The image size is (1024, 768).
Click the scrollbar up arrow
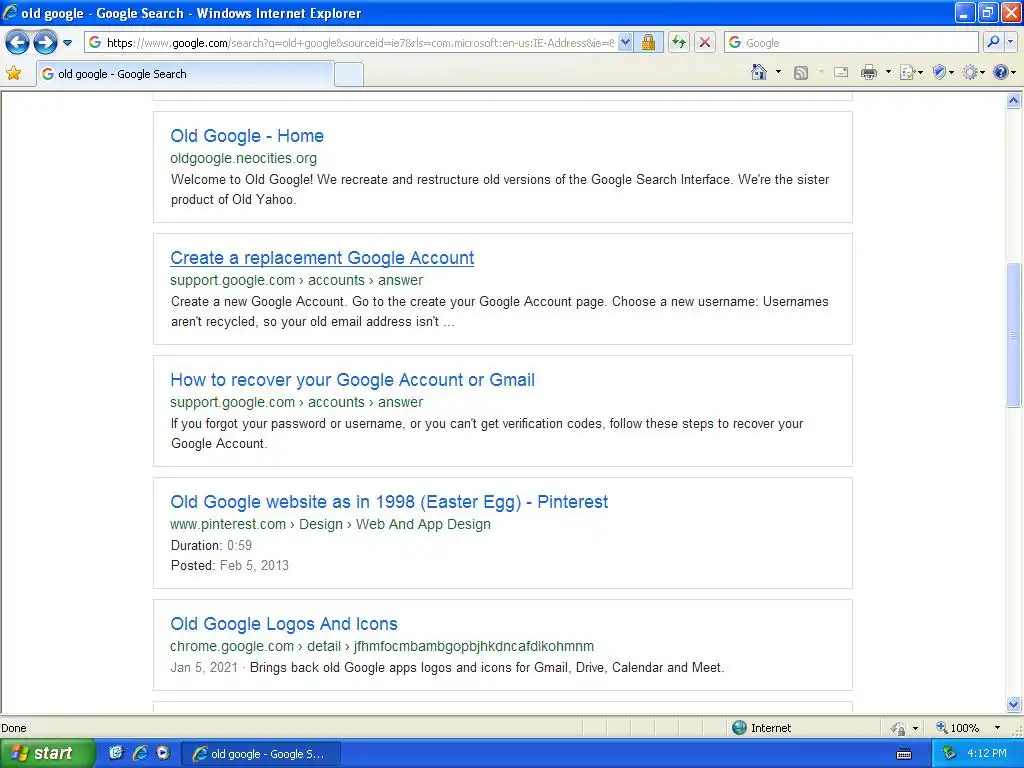pos(1014,101)
